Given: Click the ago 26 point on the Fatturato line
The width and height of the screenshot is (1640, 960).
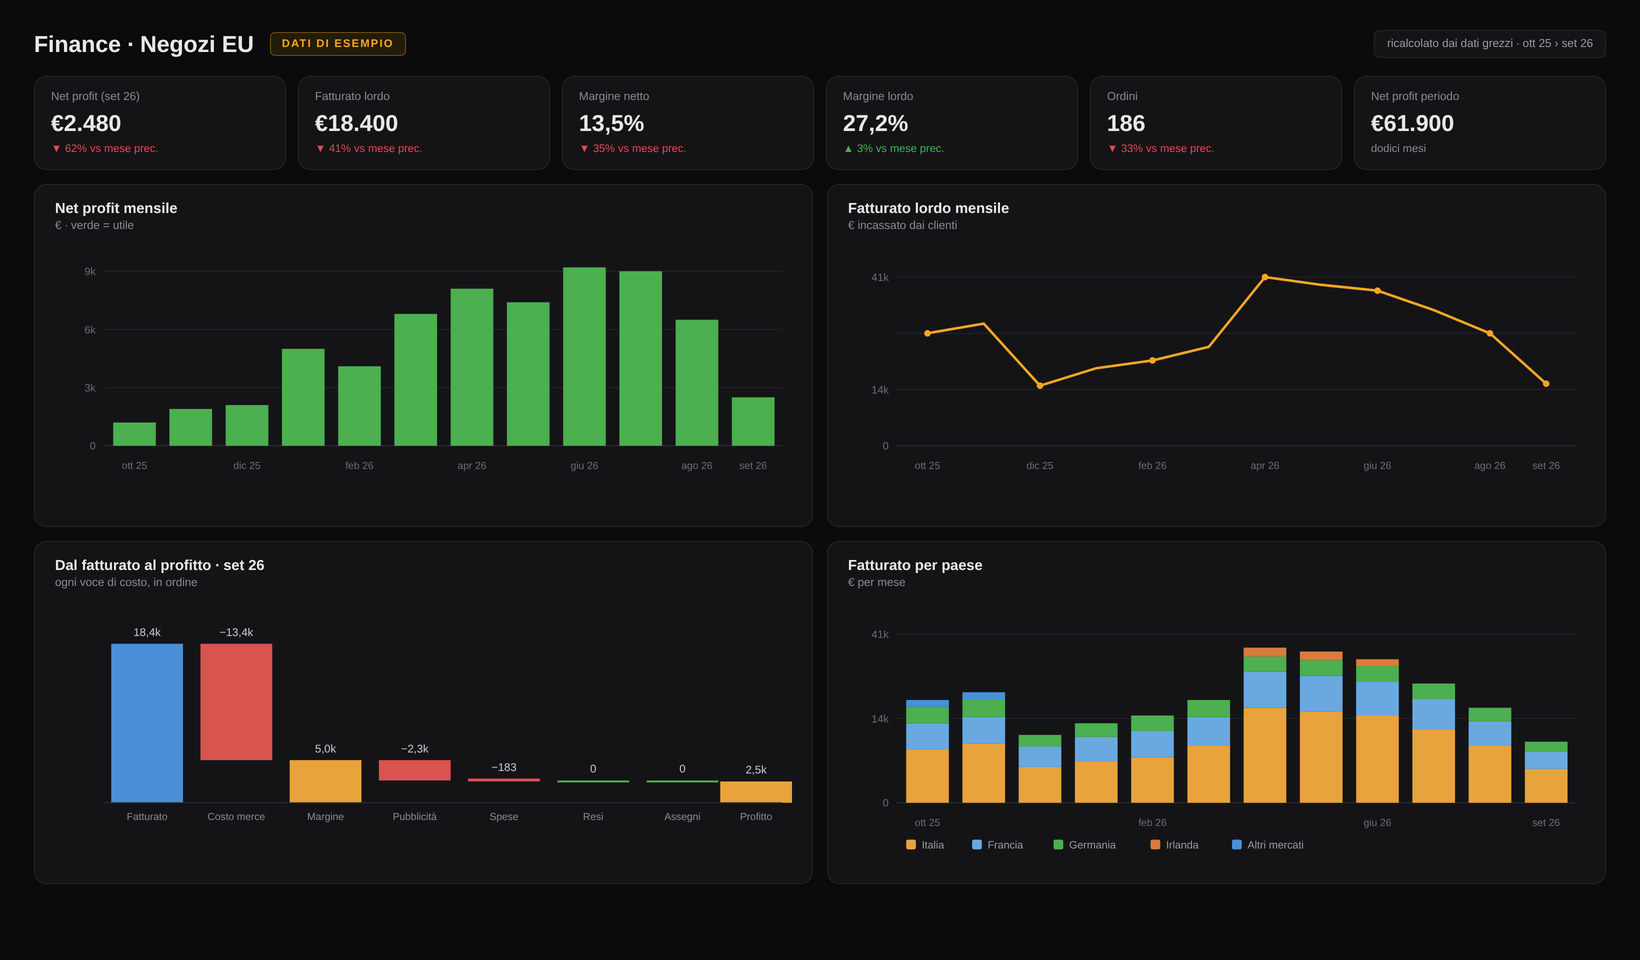Looking at the screenshot, I should tap(1490, 333).
